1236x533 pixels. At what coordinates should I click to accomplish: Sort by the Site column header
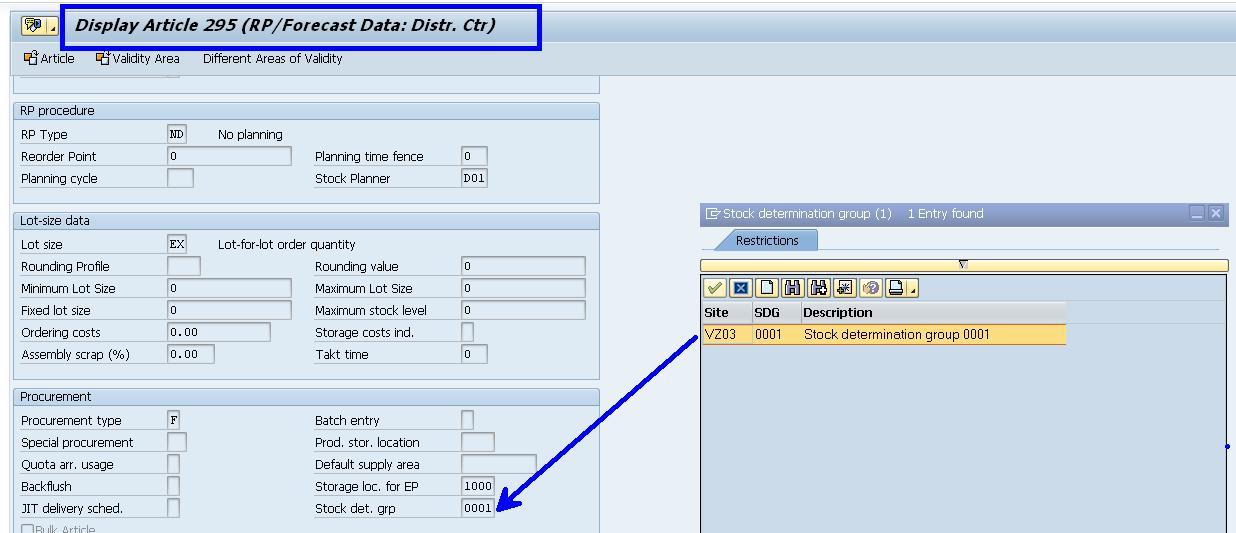(726, 312)
